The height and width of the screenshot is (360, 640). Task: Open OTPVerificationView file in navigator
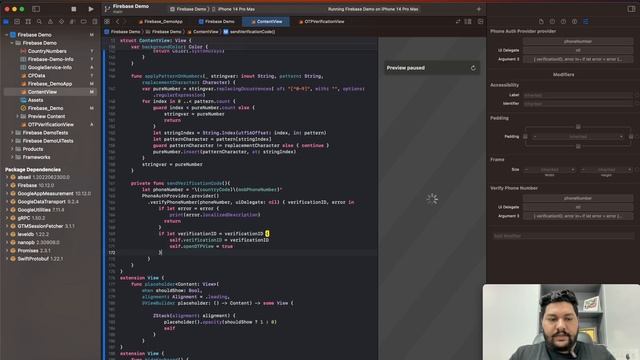click(51, 125)
